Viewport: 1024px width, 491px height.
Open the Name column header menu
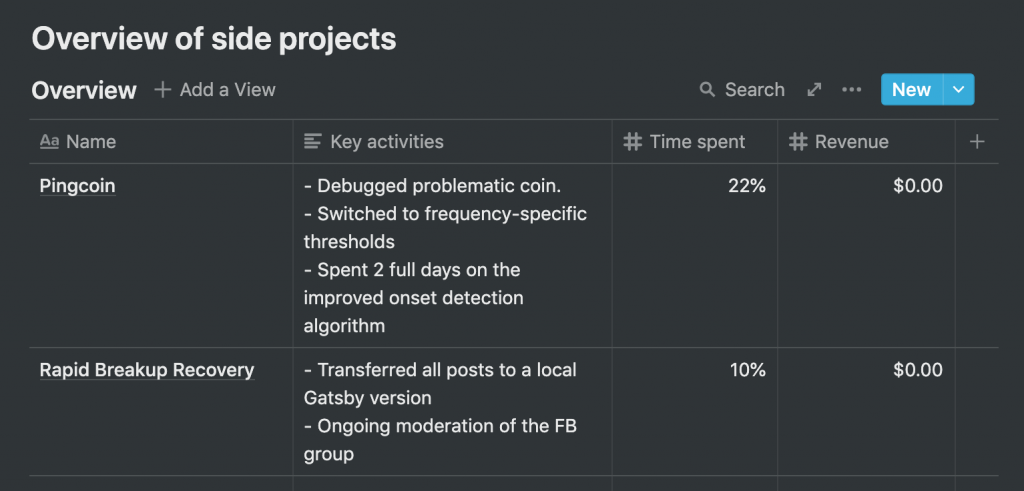tap(91, 142)
